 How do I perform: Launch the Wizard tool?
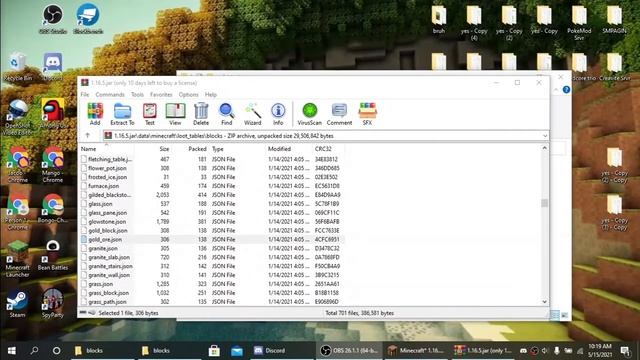click(253, 114)
